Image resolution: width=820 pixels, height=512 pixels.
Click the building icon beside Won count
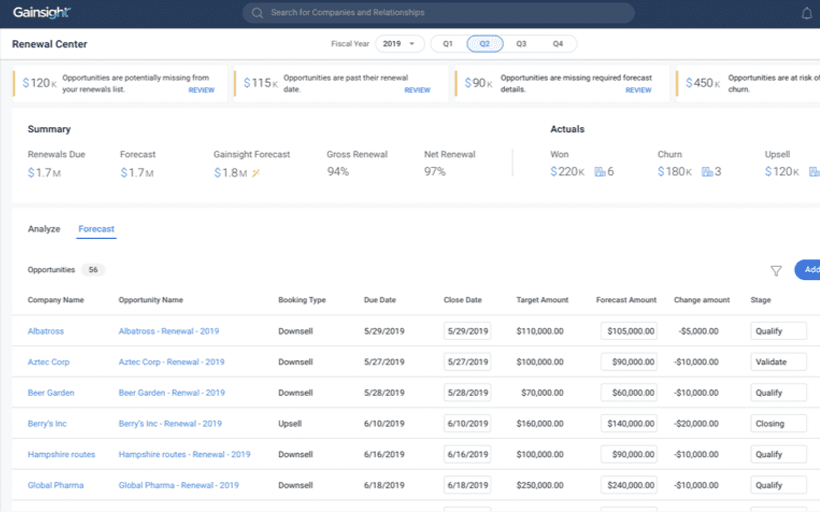coord(600,172)
